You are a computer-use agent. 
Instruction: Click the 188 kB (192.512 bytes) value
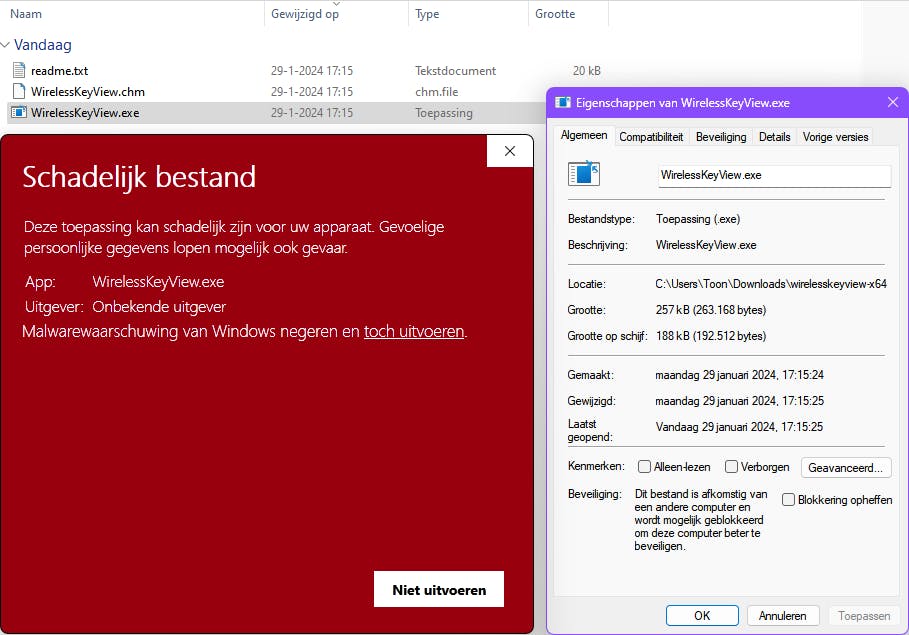pyautogui.click(x=711, y=336)
